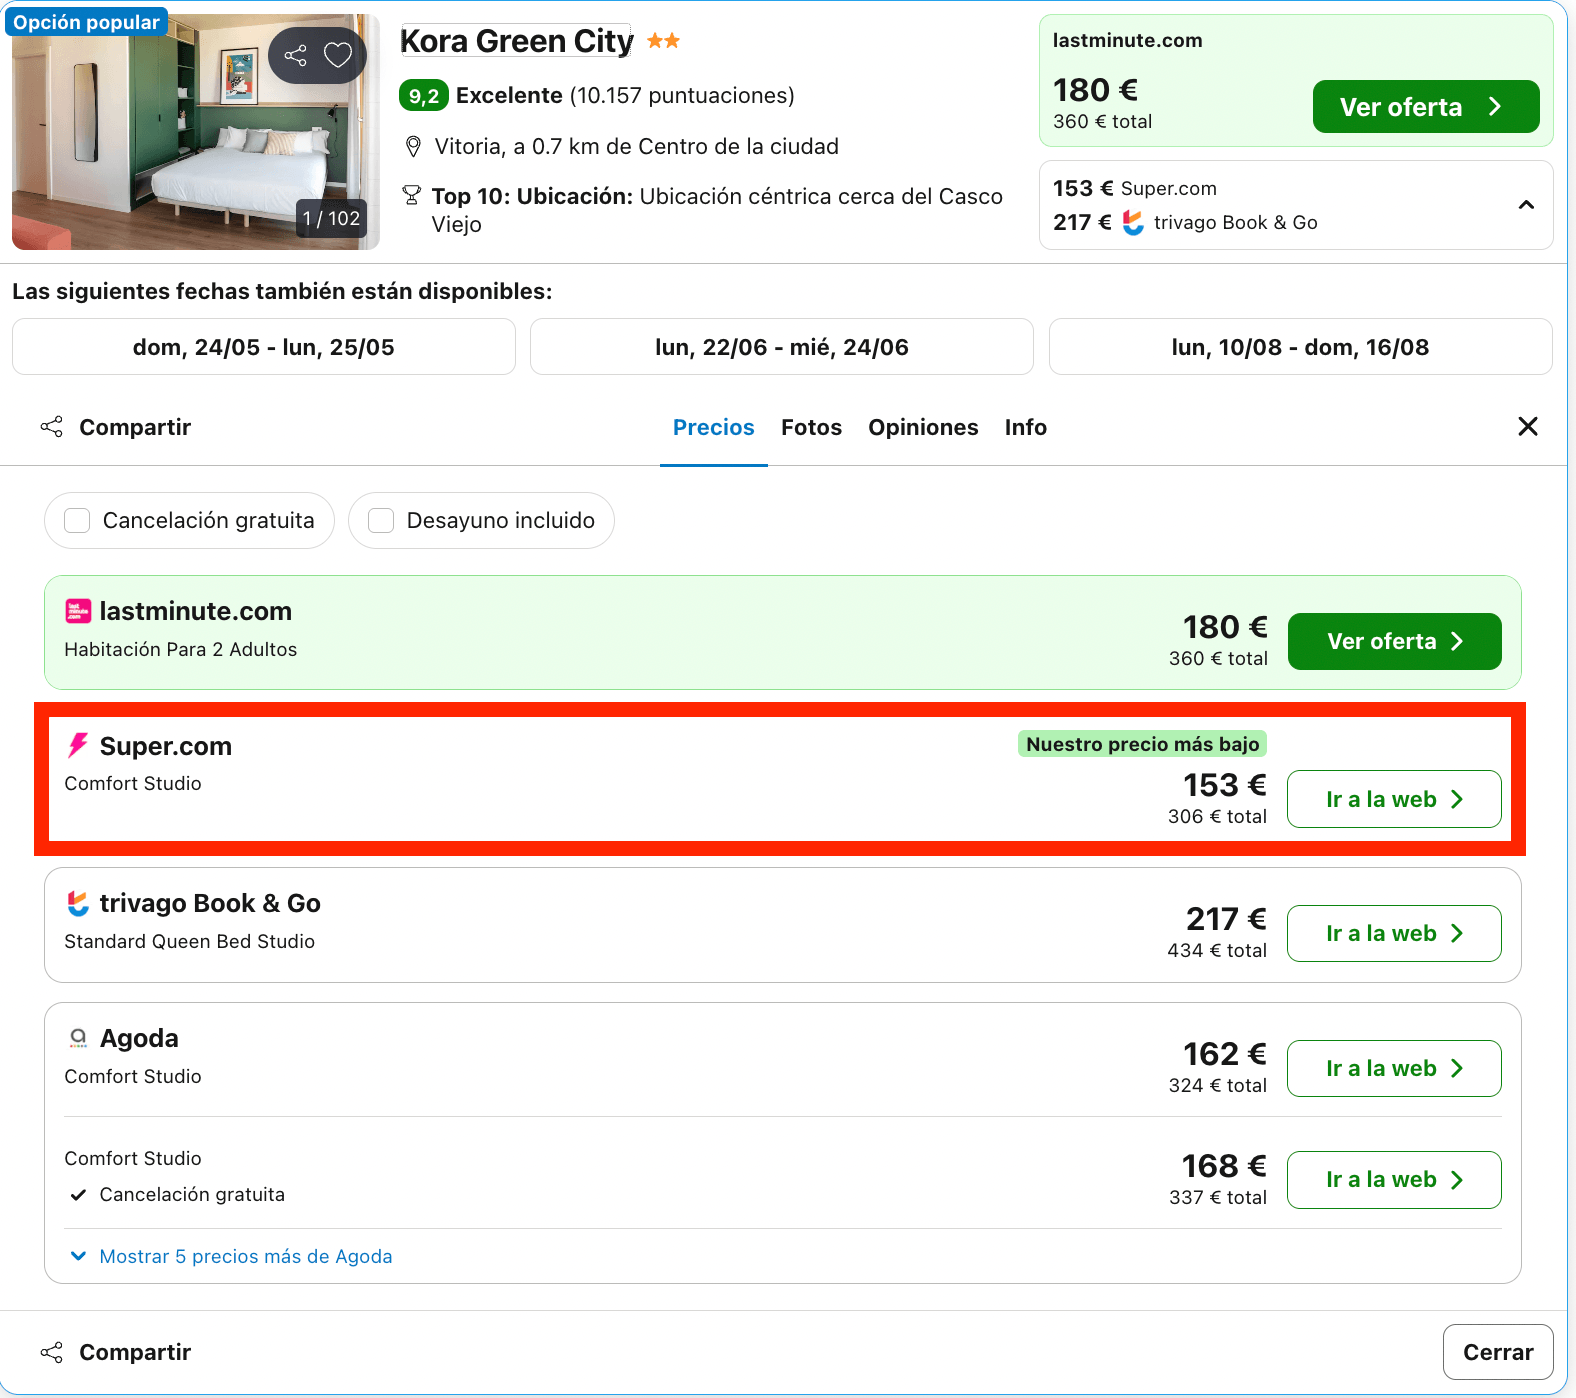Click the Agoda logo icon
This screenshot has height=1398, width=1576.
click(78, 1038)
